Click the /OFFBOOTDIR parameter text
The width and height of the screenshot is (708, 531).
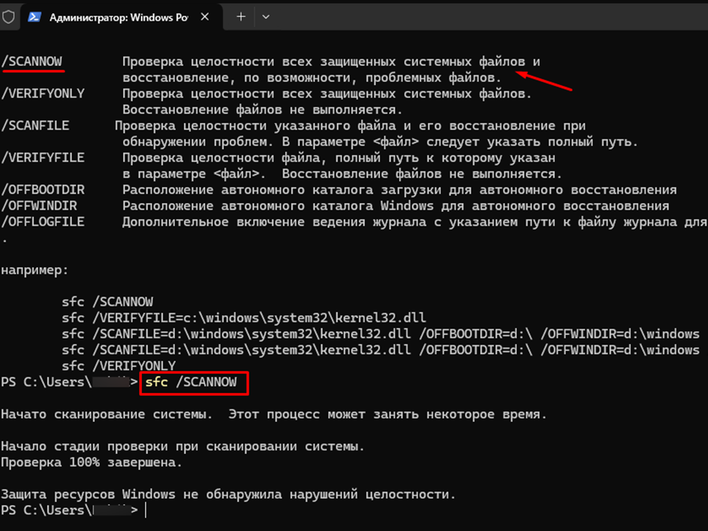pos(43,190)
